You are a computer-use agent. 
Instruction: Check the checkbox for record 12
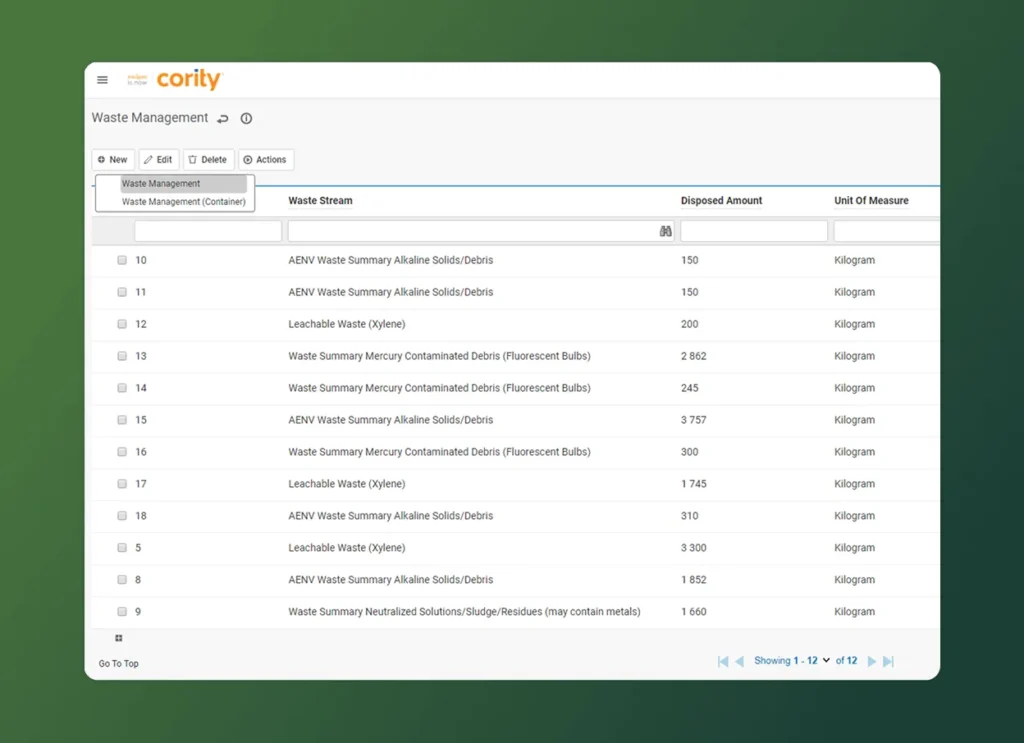[x=122, y=324]
